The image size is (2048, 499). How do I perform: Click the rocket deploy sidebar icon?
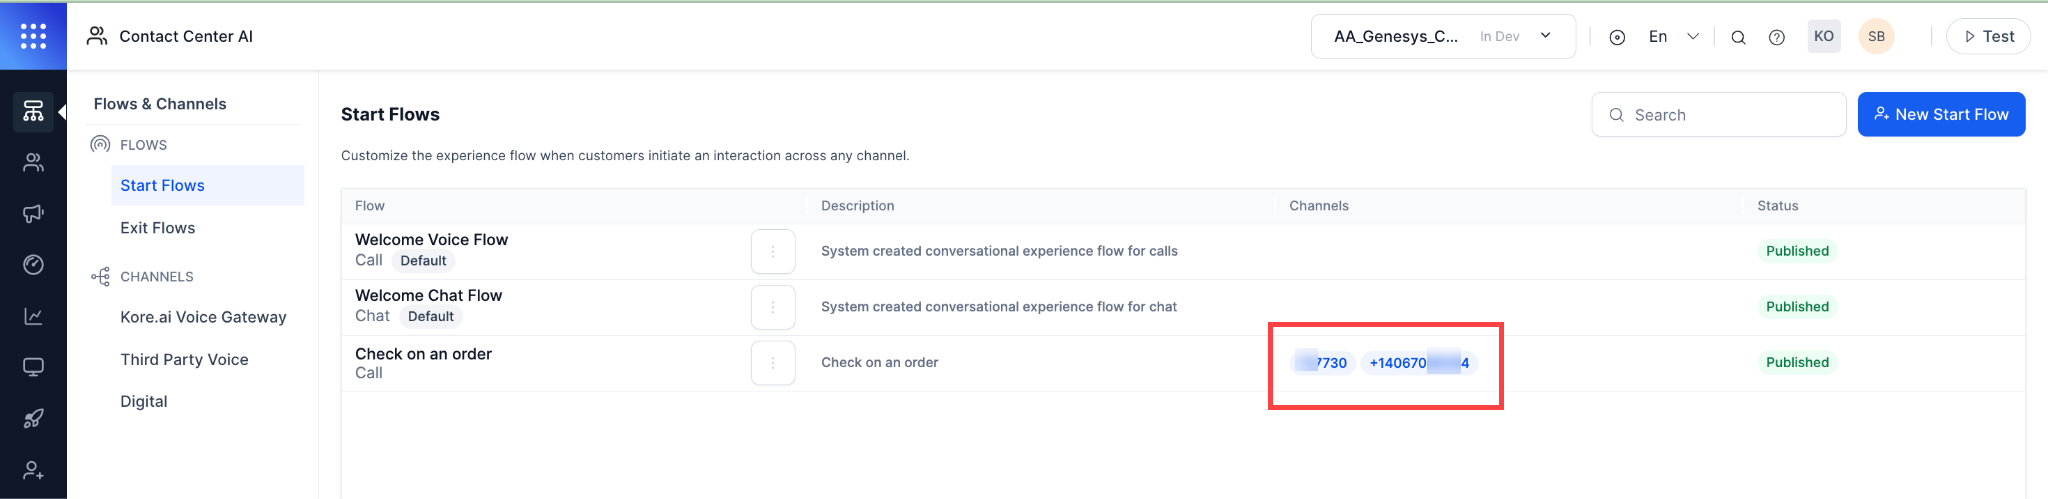[33, 418]
